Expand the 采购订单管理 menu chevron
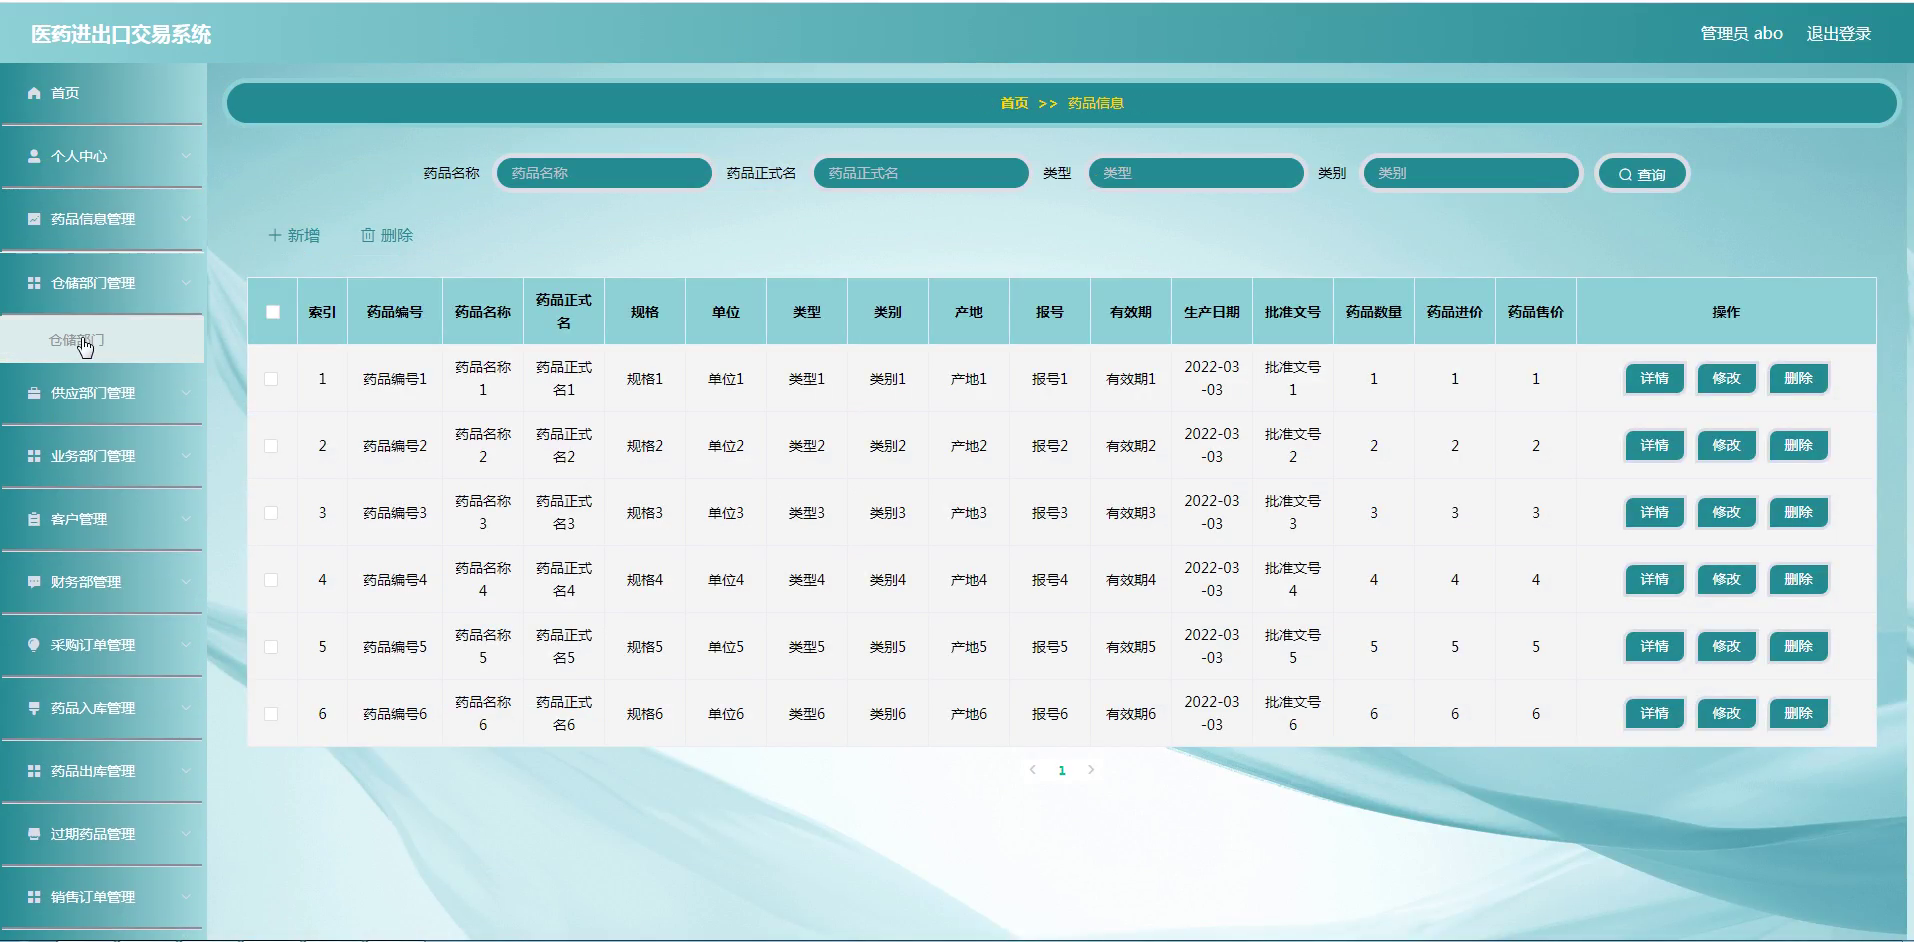 coord(186,645)
